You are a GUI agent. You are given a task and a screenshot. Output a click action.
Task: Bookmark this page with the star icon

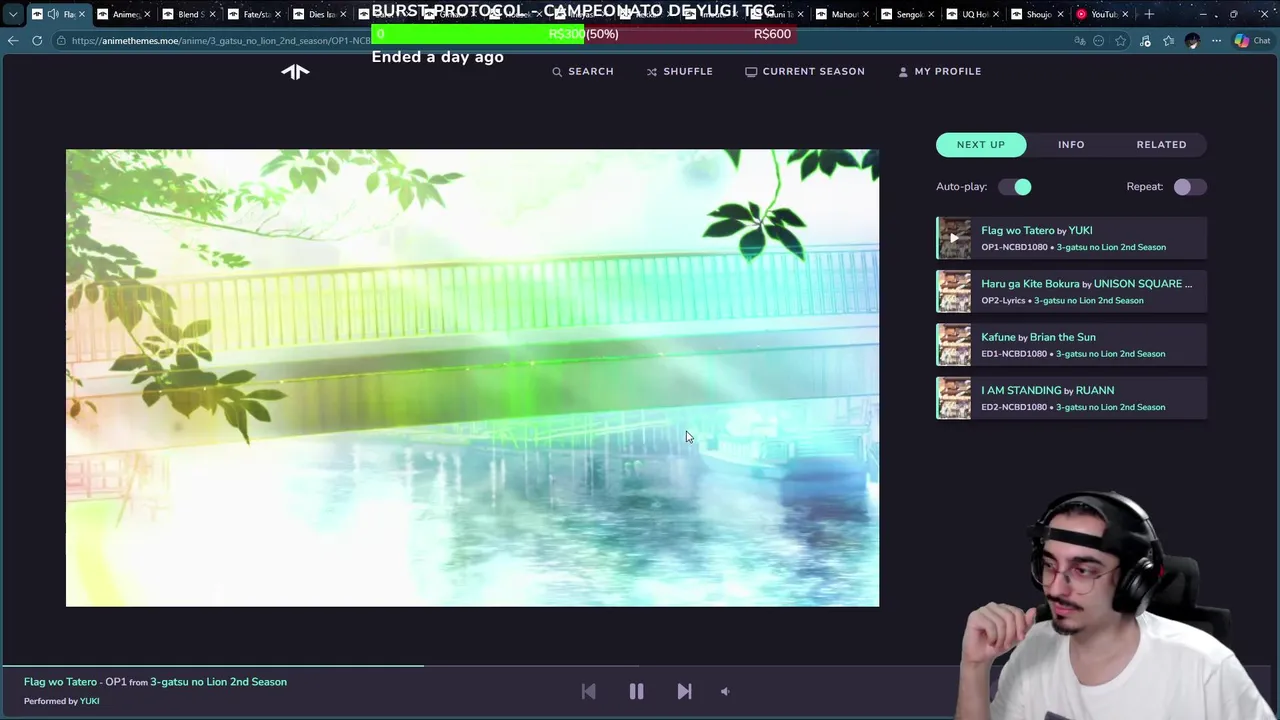click(1121, 41)
